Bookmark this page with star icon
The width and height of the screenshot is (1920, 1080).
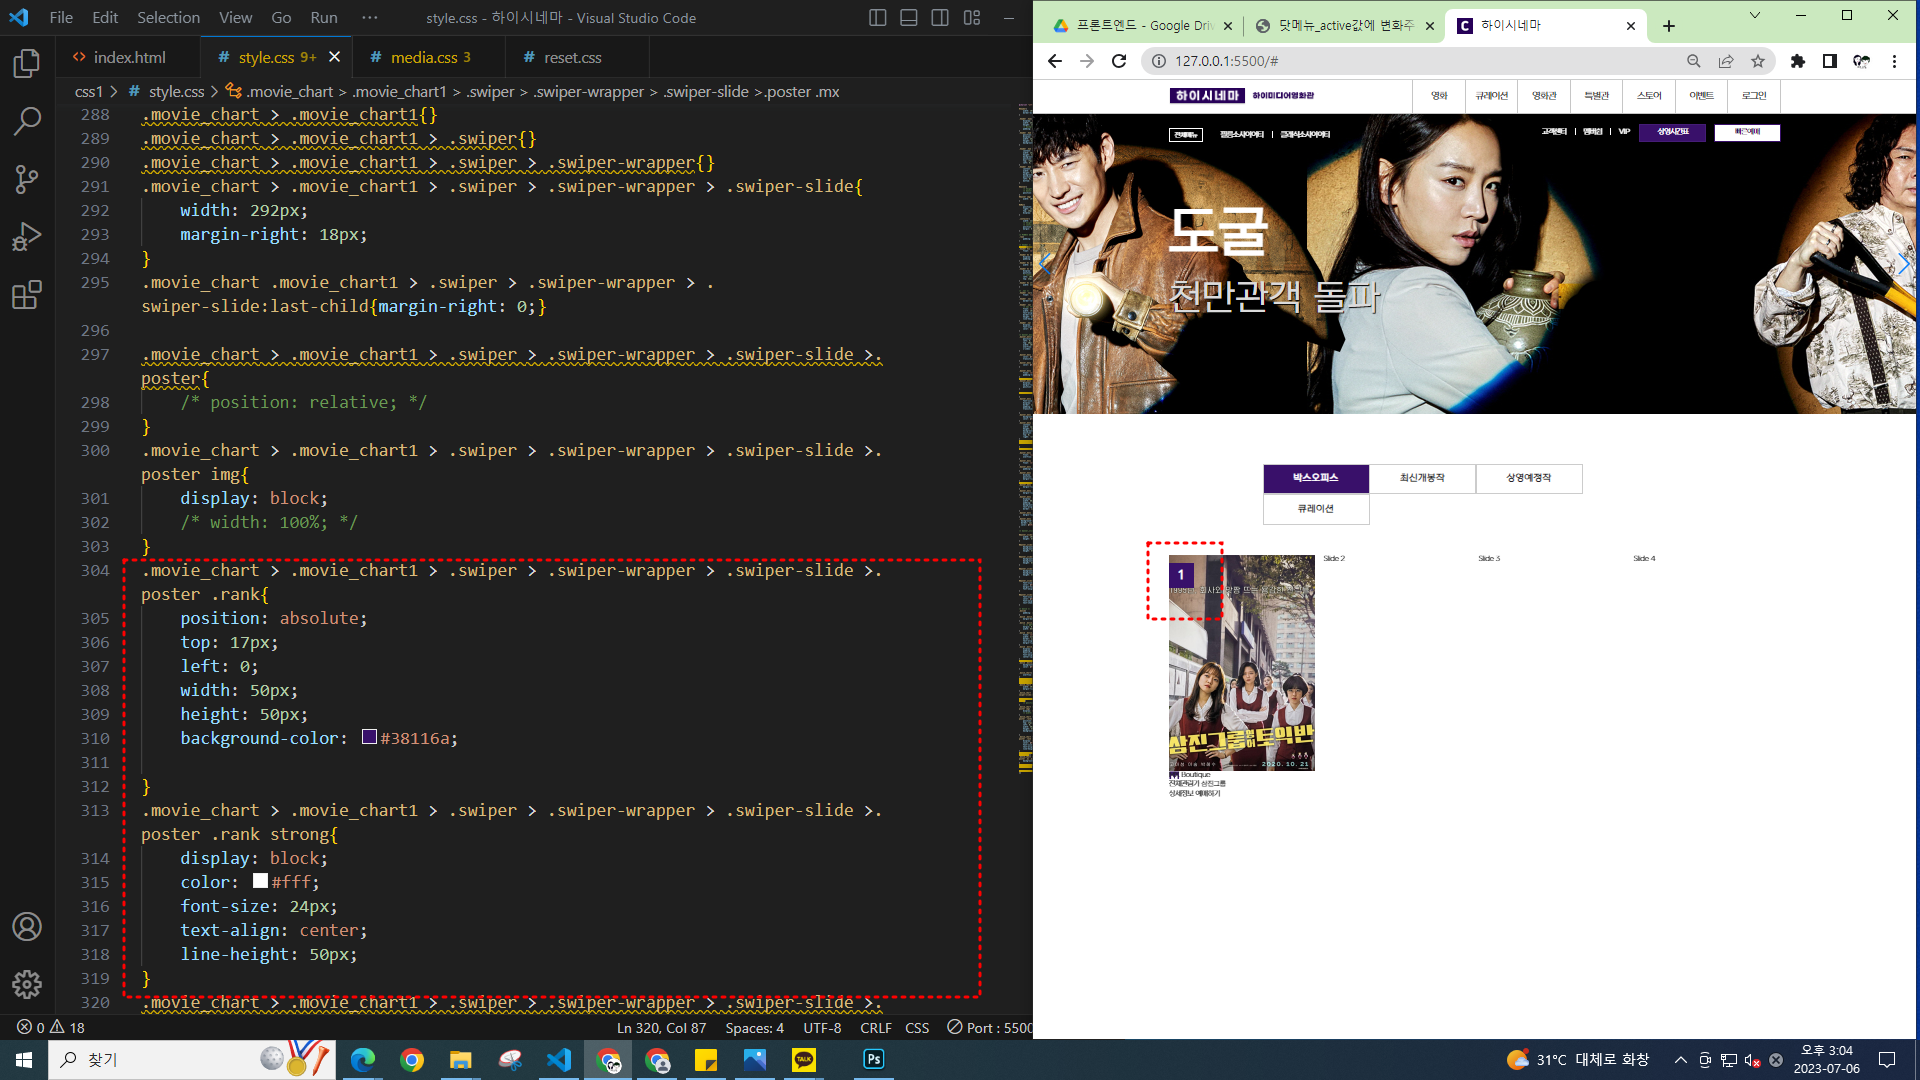click(1758, 61)
